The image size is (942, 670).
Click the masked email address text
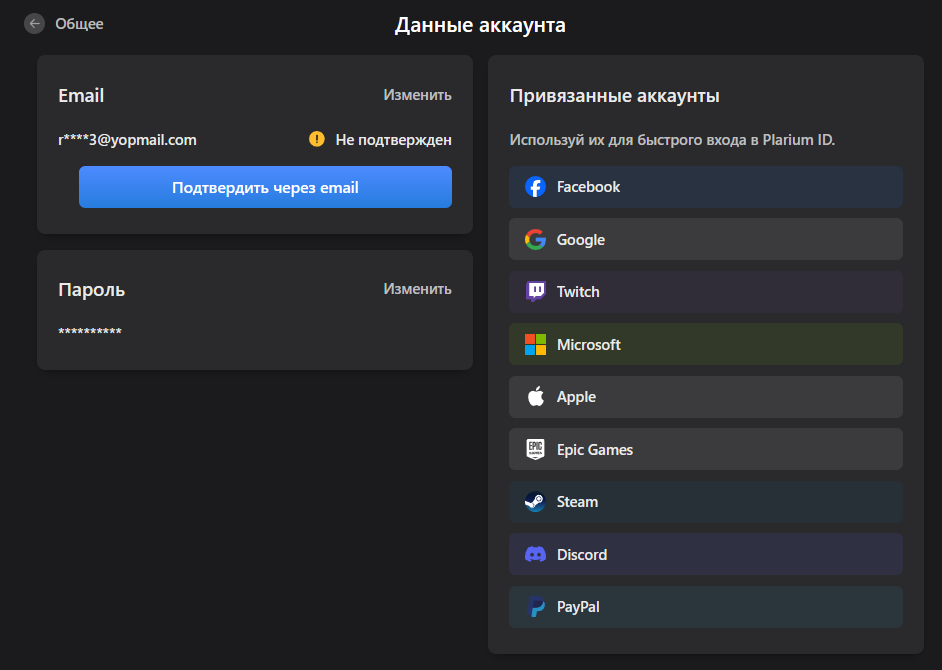point(127,140)
